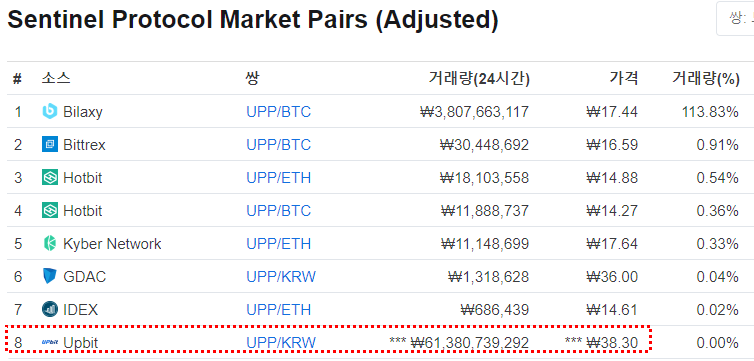Viewport: 754px width, 361px height.
Task: Click the Upbit logo icon
Action: (x=50, y=343)
